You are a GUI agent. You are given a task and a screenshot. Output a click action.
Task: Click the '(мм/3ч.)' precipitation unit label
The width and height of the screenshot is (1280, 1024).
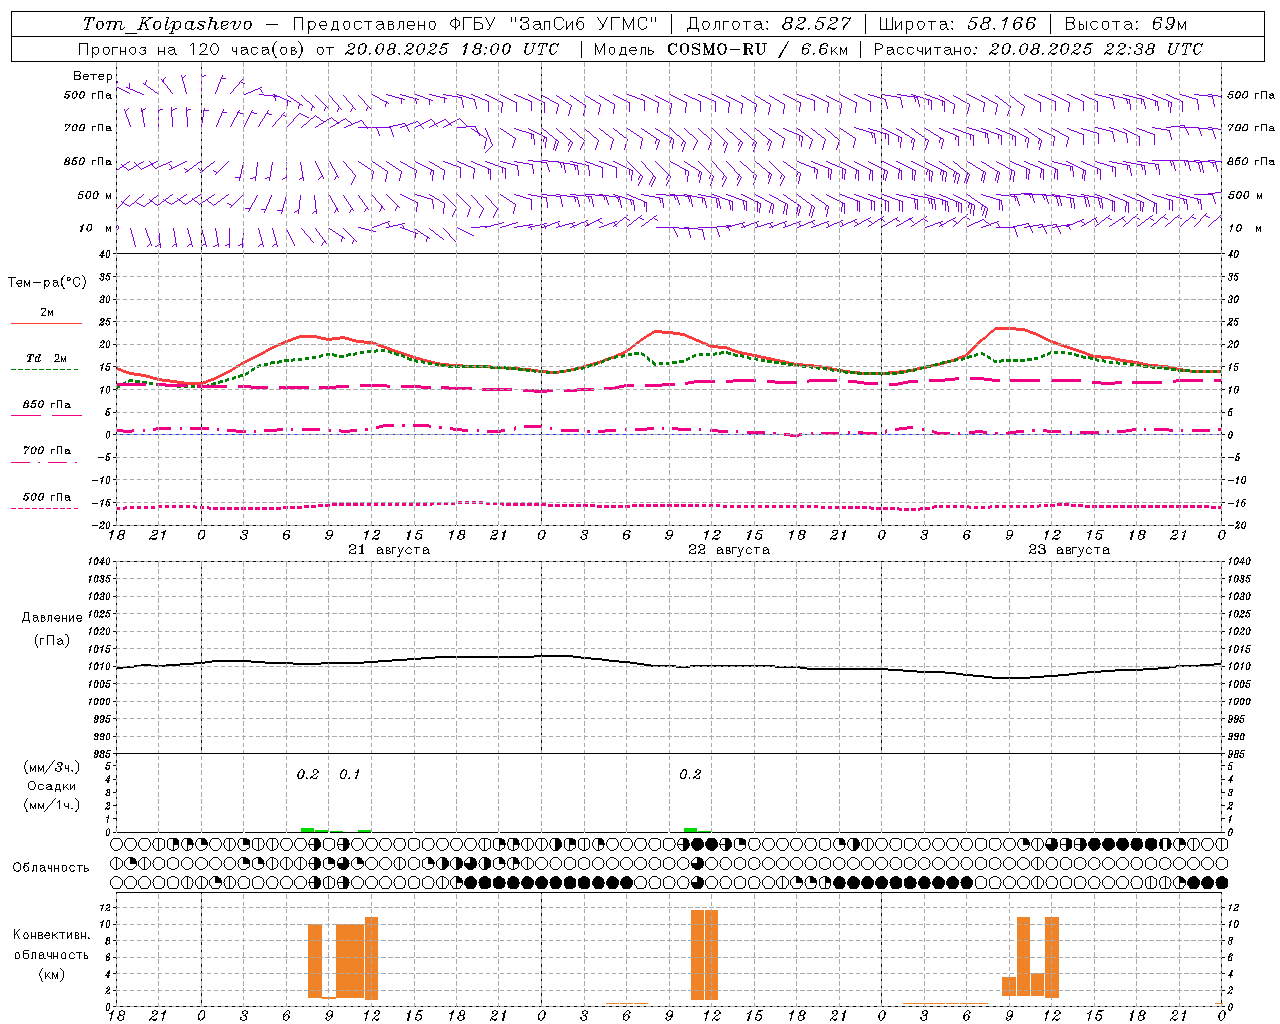[x=52, y=767]
